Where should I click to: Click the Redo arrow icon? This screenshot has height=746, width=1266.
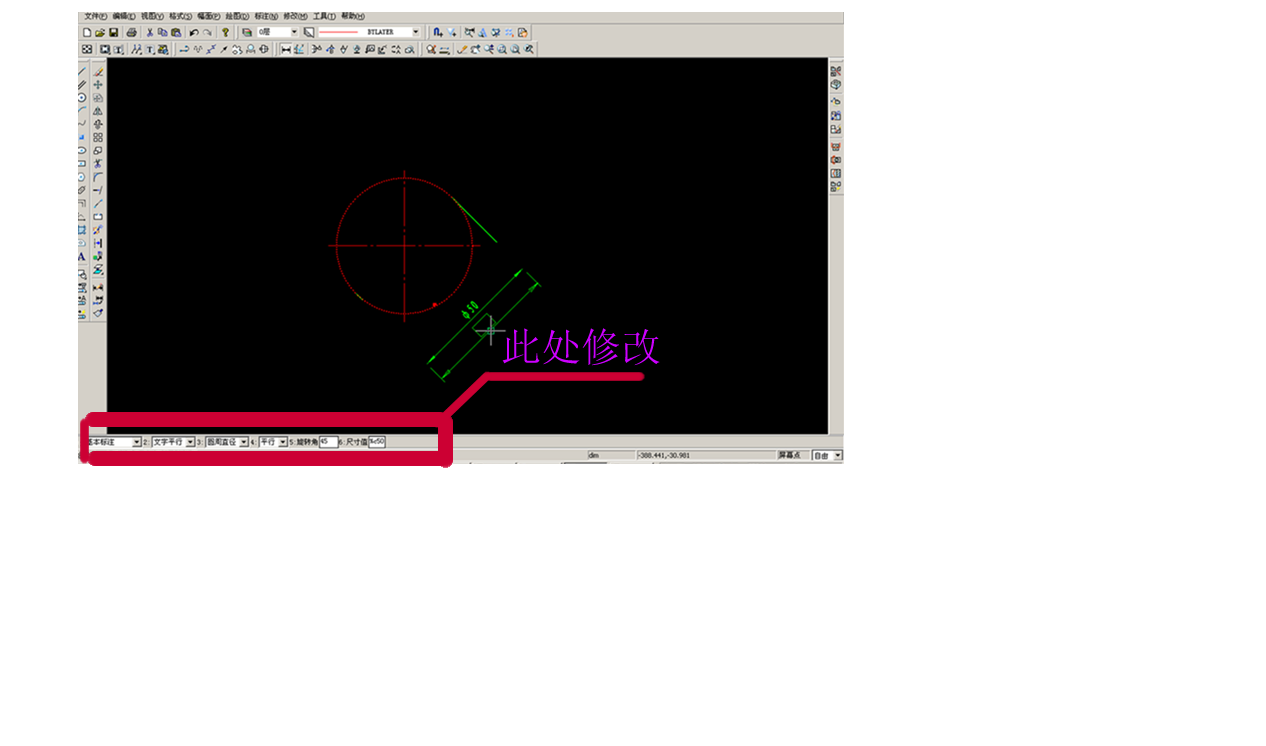(207, 32)
